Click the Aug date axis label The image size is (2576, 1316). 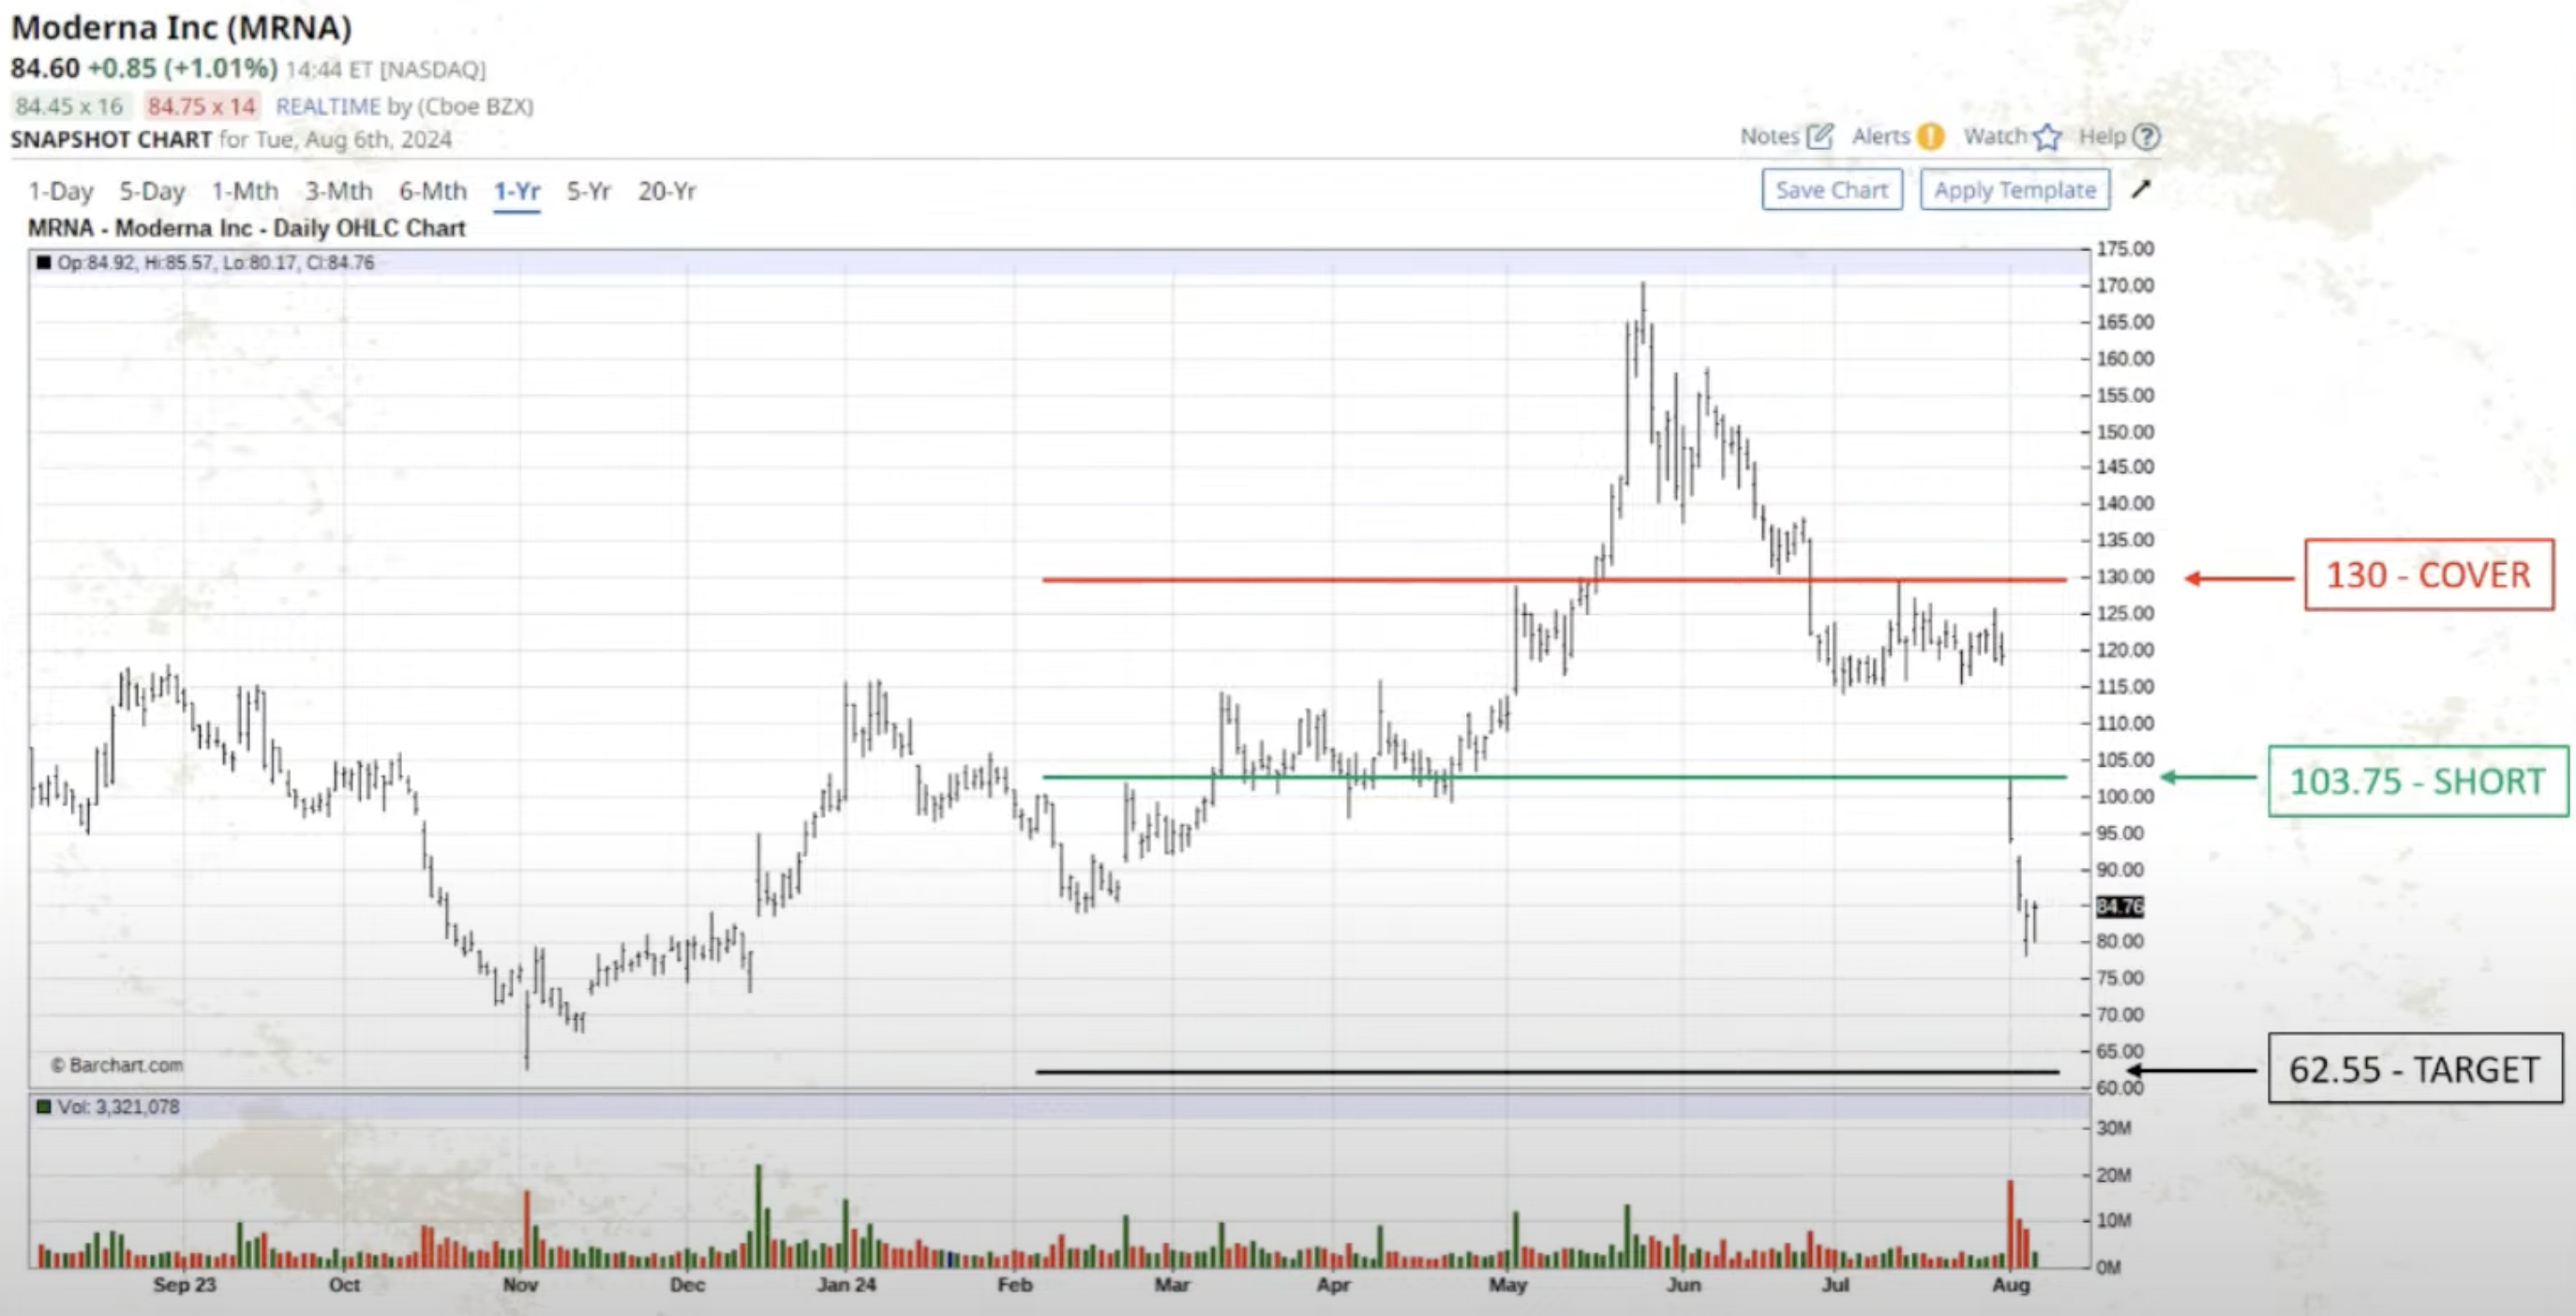[2011, 1284]
